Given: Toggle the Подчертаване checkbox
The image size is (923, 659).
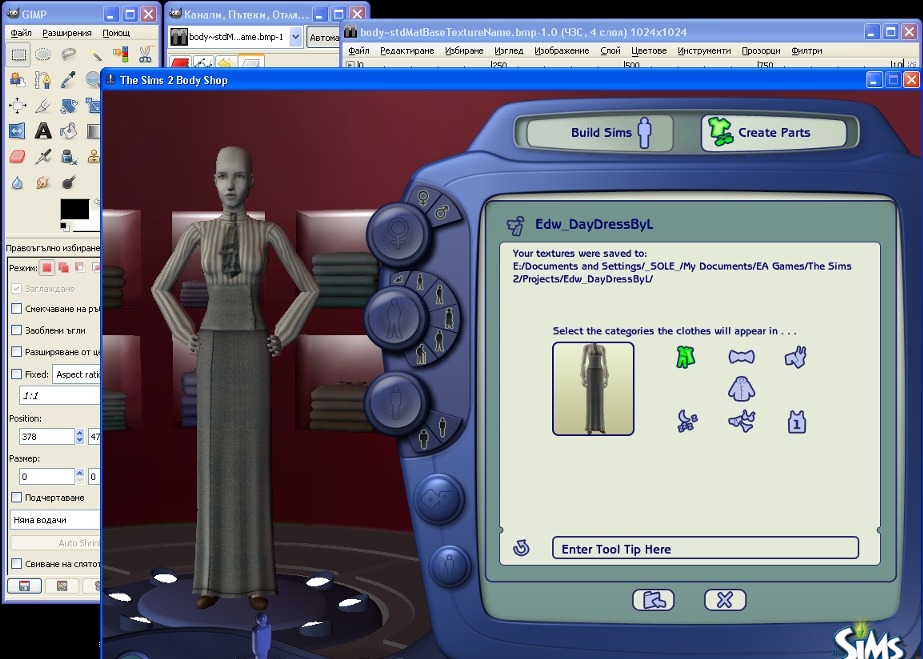Looking at the screenshot, I should pyautogui.click(x=16, y=497).
